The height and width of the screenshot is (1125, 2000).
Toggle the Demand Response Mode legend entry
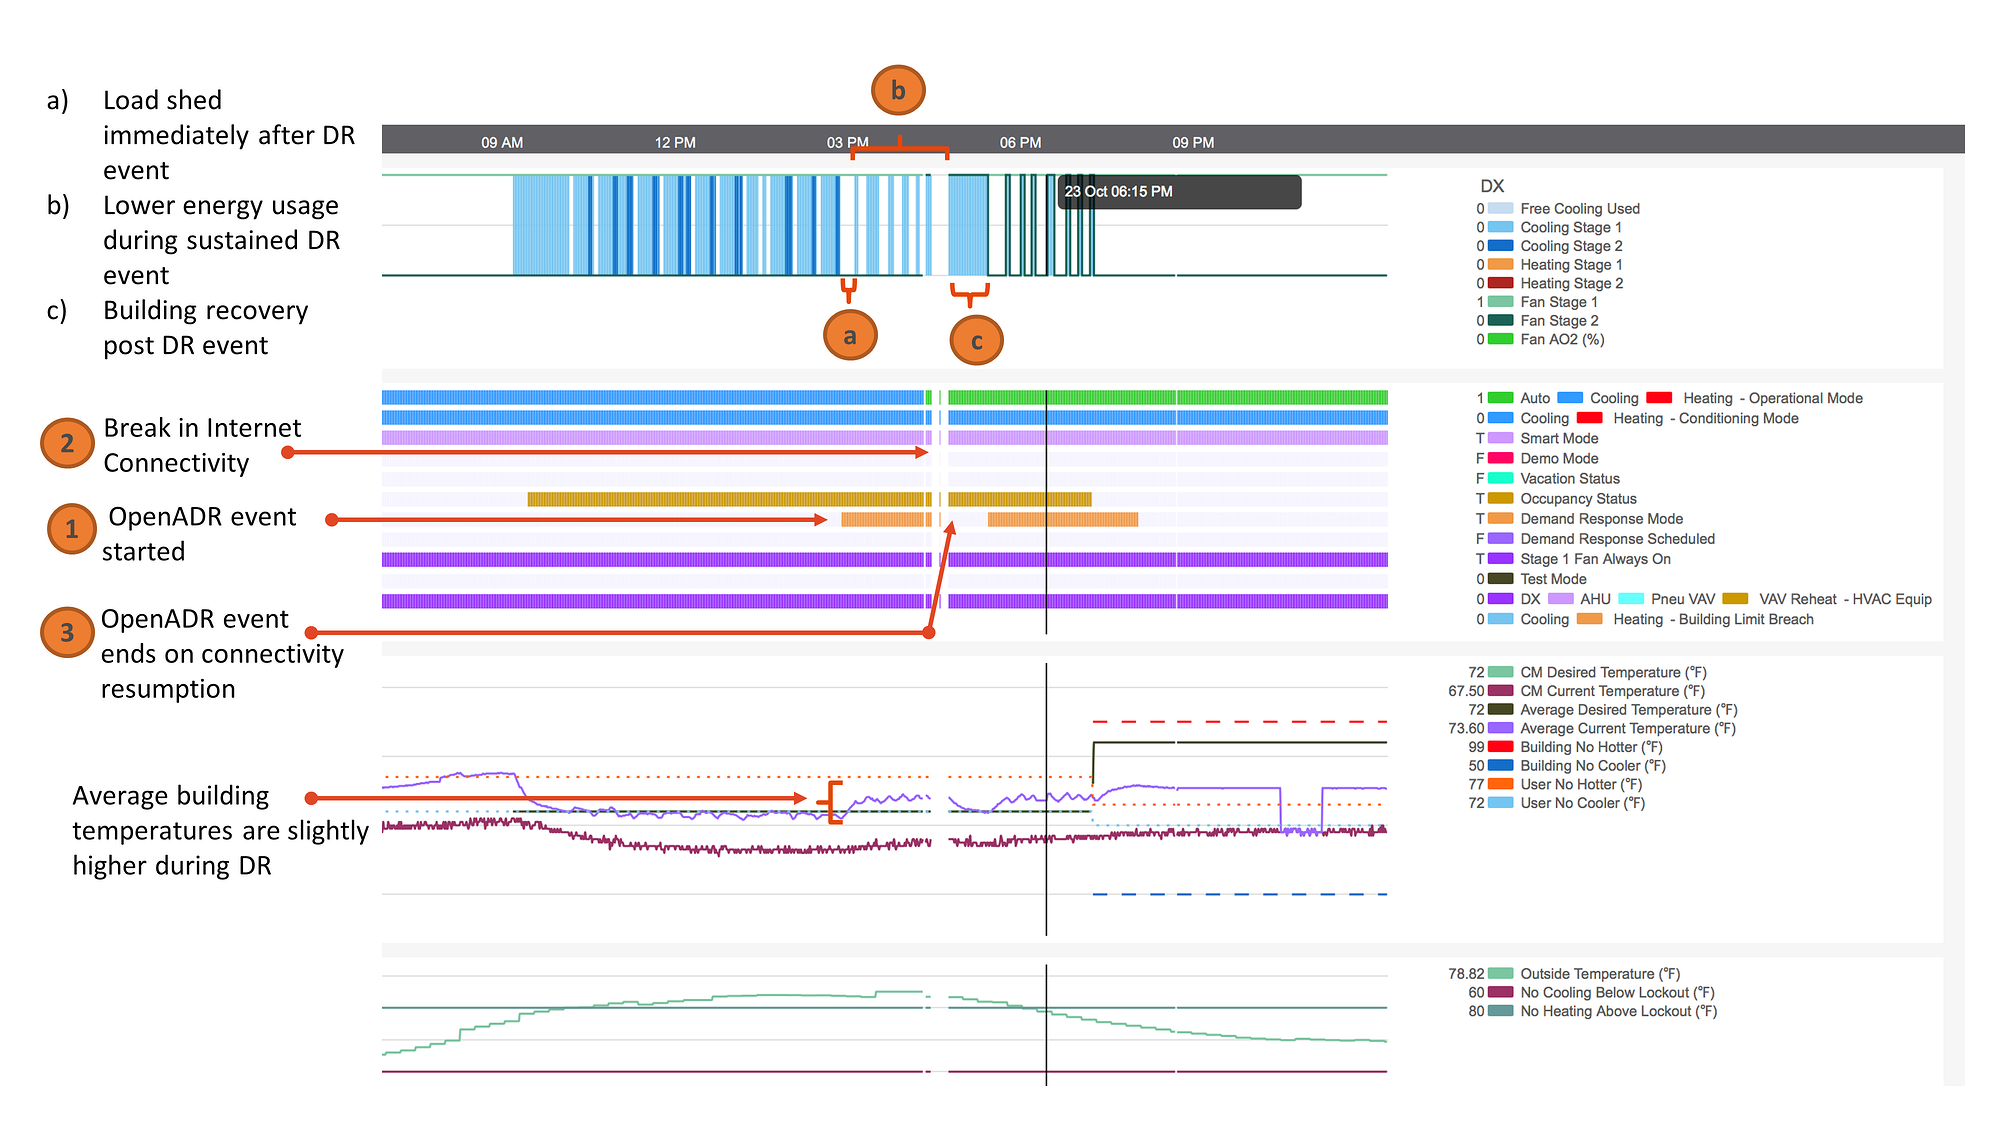click(x=1600, y=519)
